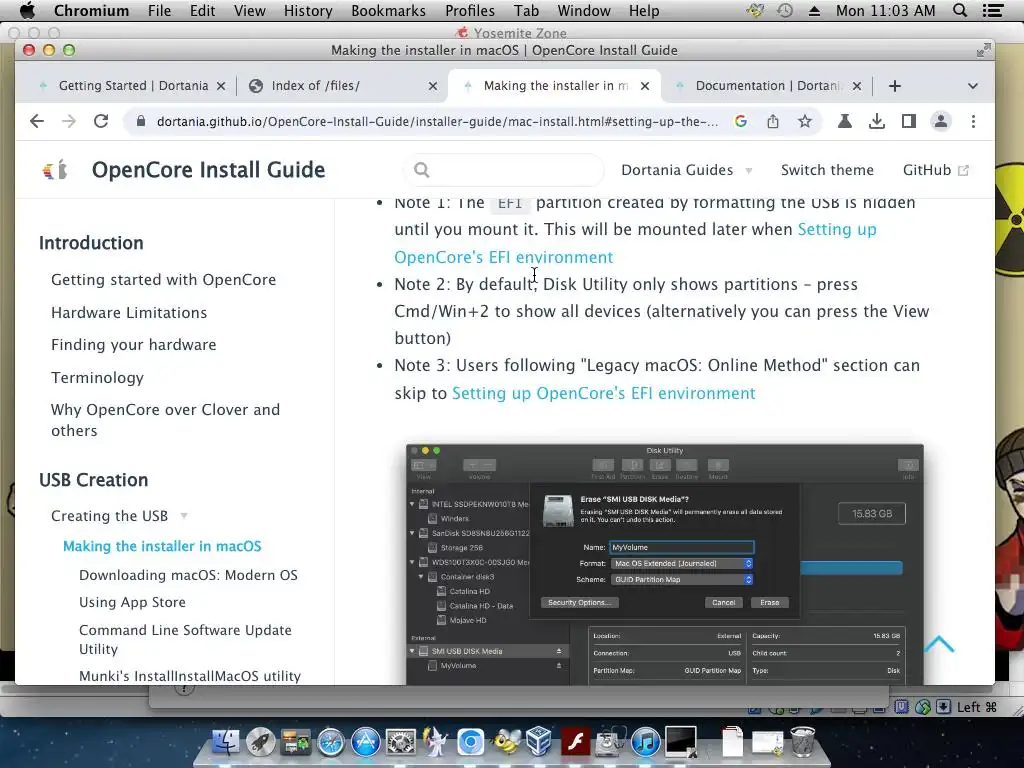Switch to Documentation Dortania tab
Screen dimensions: 1024x768
[x=769, y=86]
